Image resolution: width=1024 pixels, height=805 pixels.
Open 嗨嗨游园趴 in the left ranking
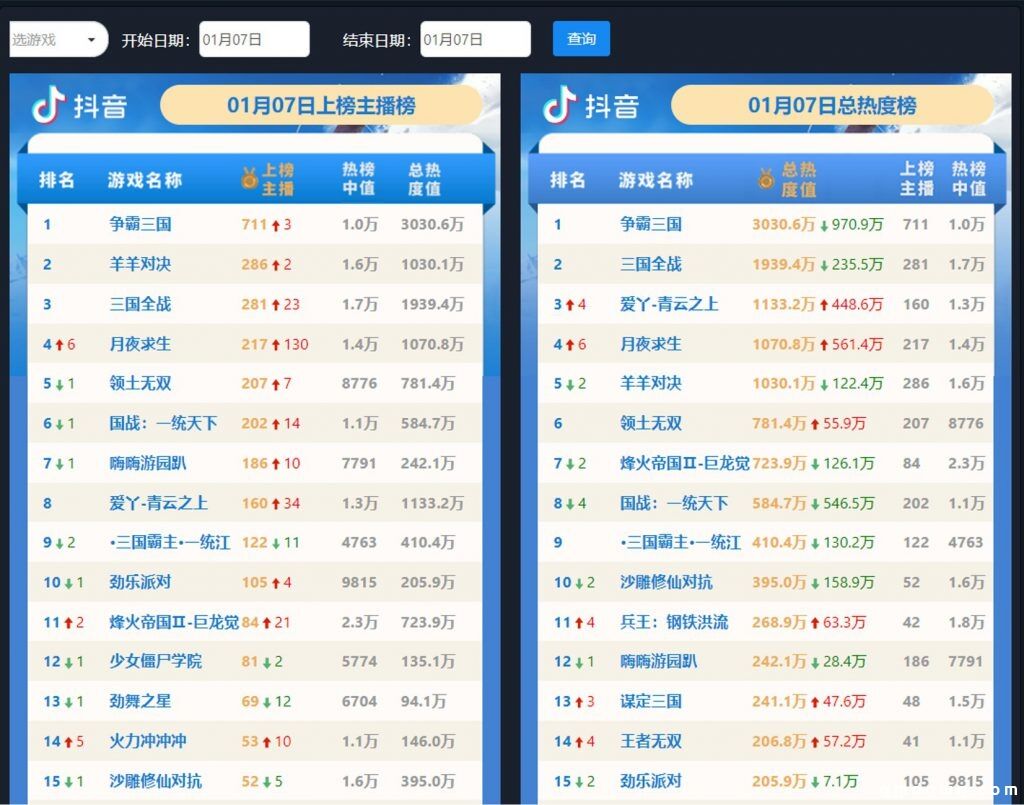[x=148, y=464]
